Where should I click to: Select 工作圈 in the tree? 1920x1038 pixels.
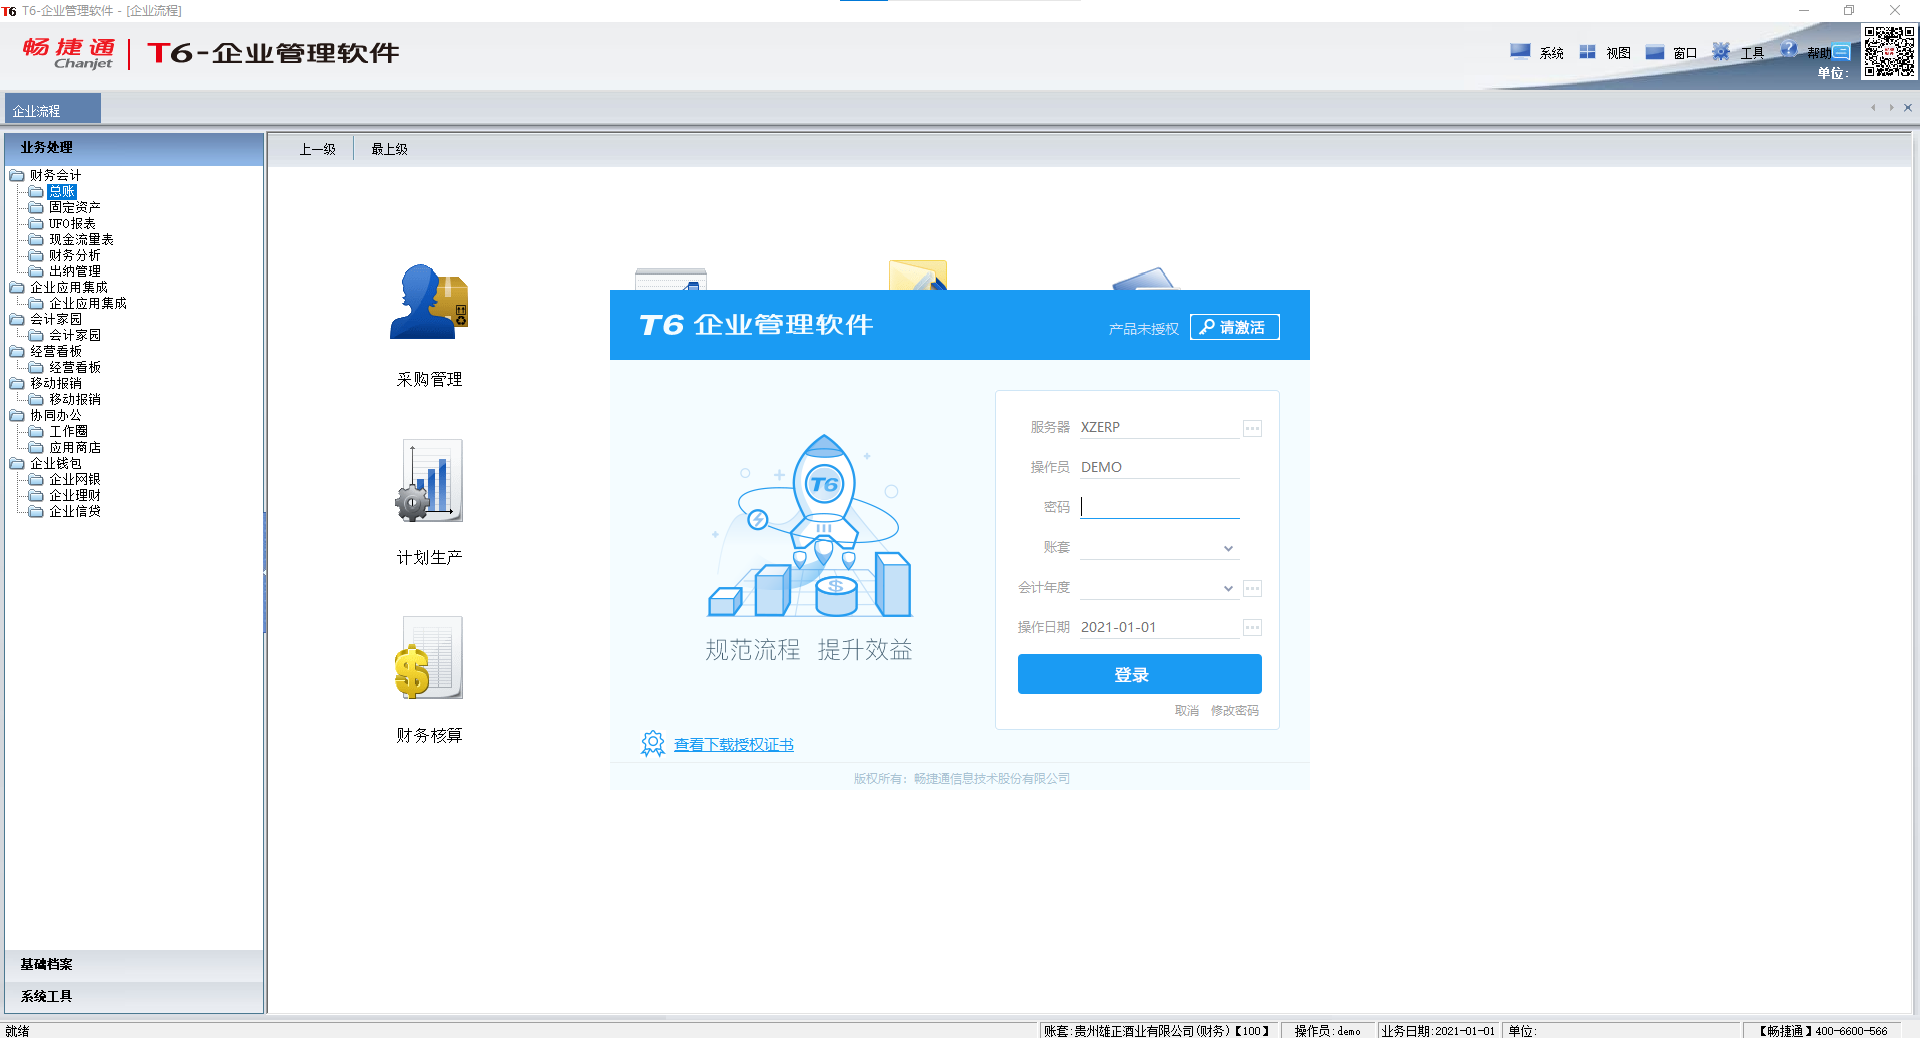68,431
